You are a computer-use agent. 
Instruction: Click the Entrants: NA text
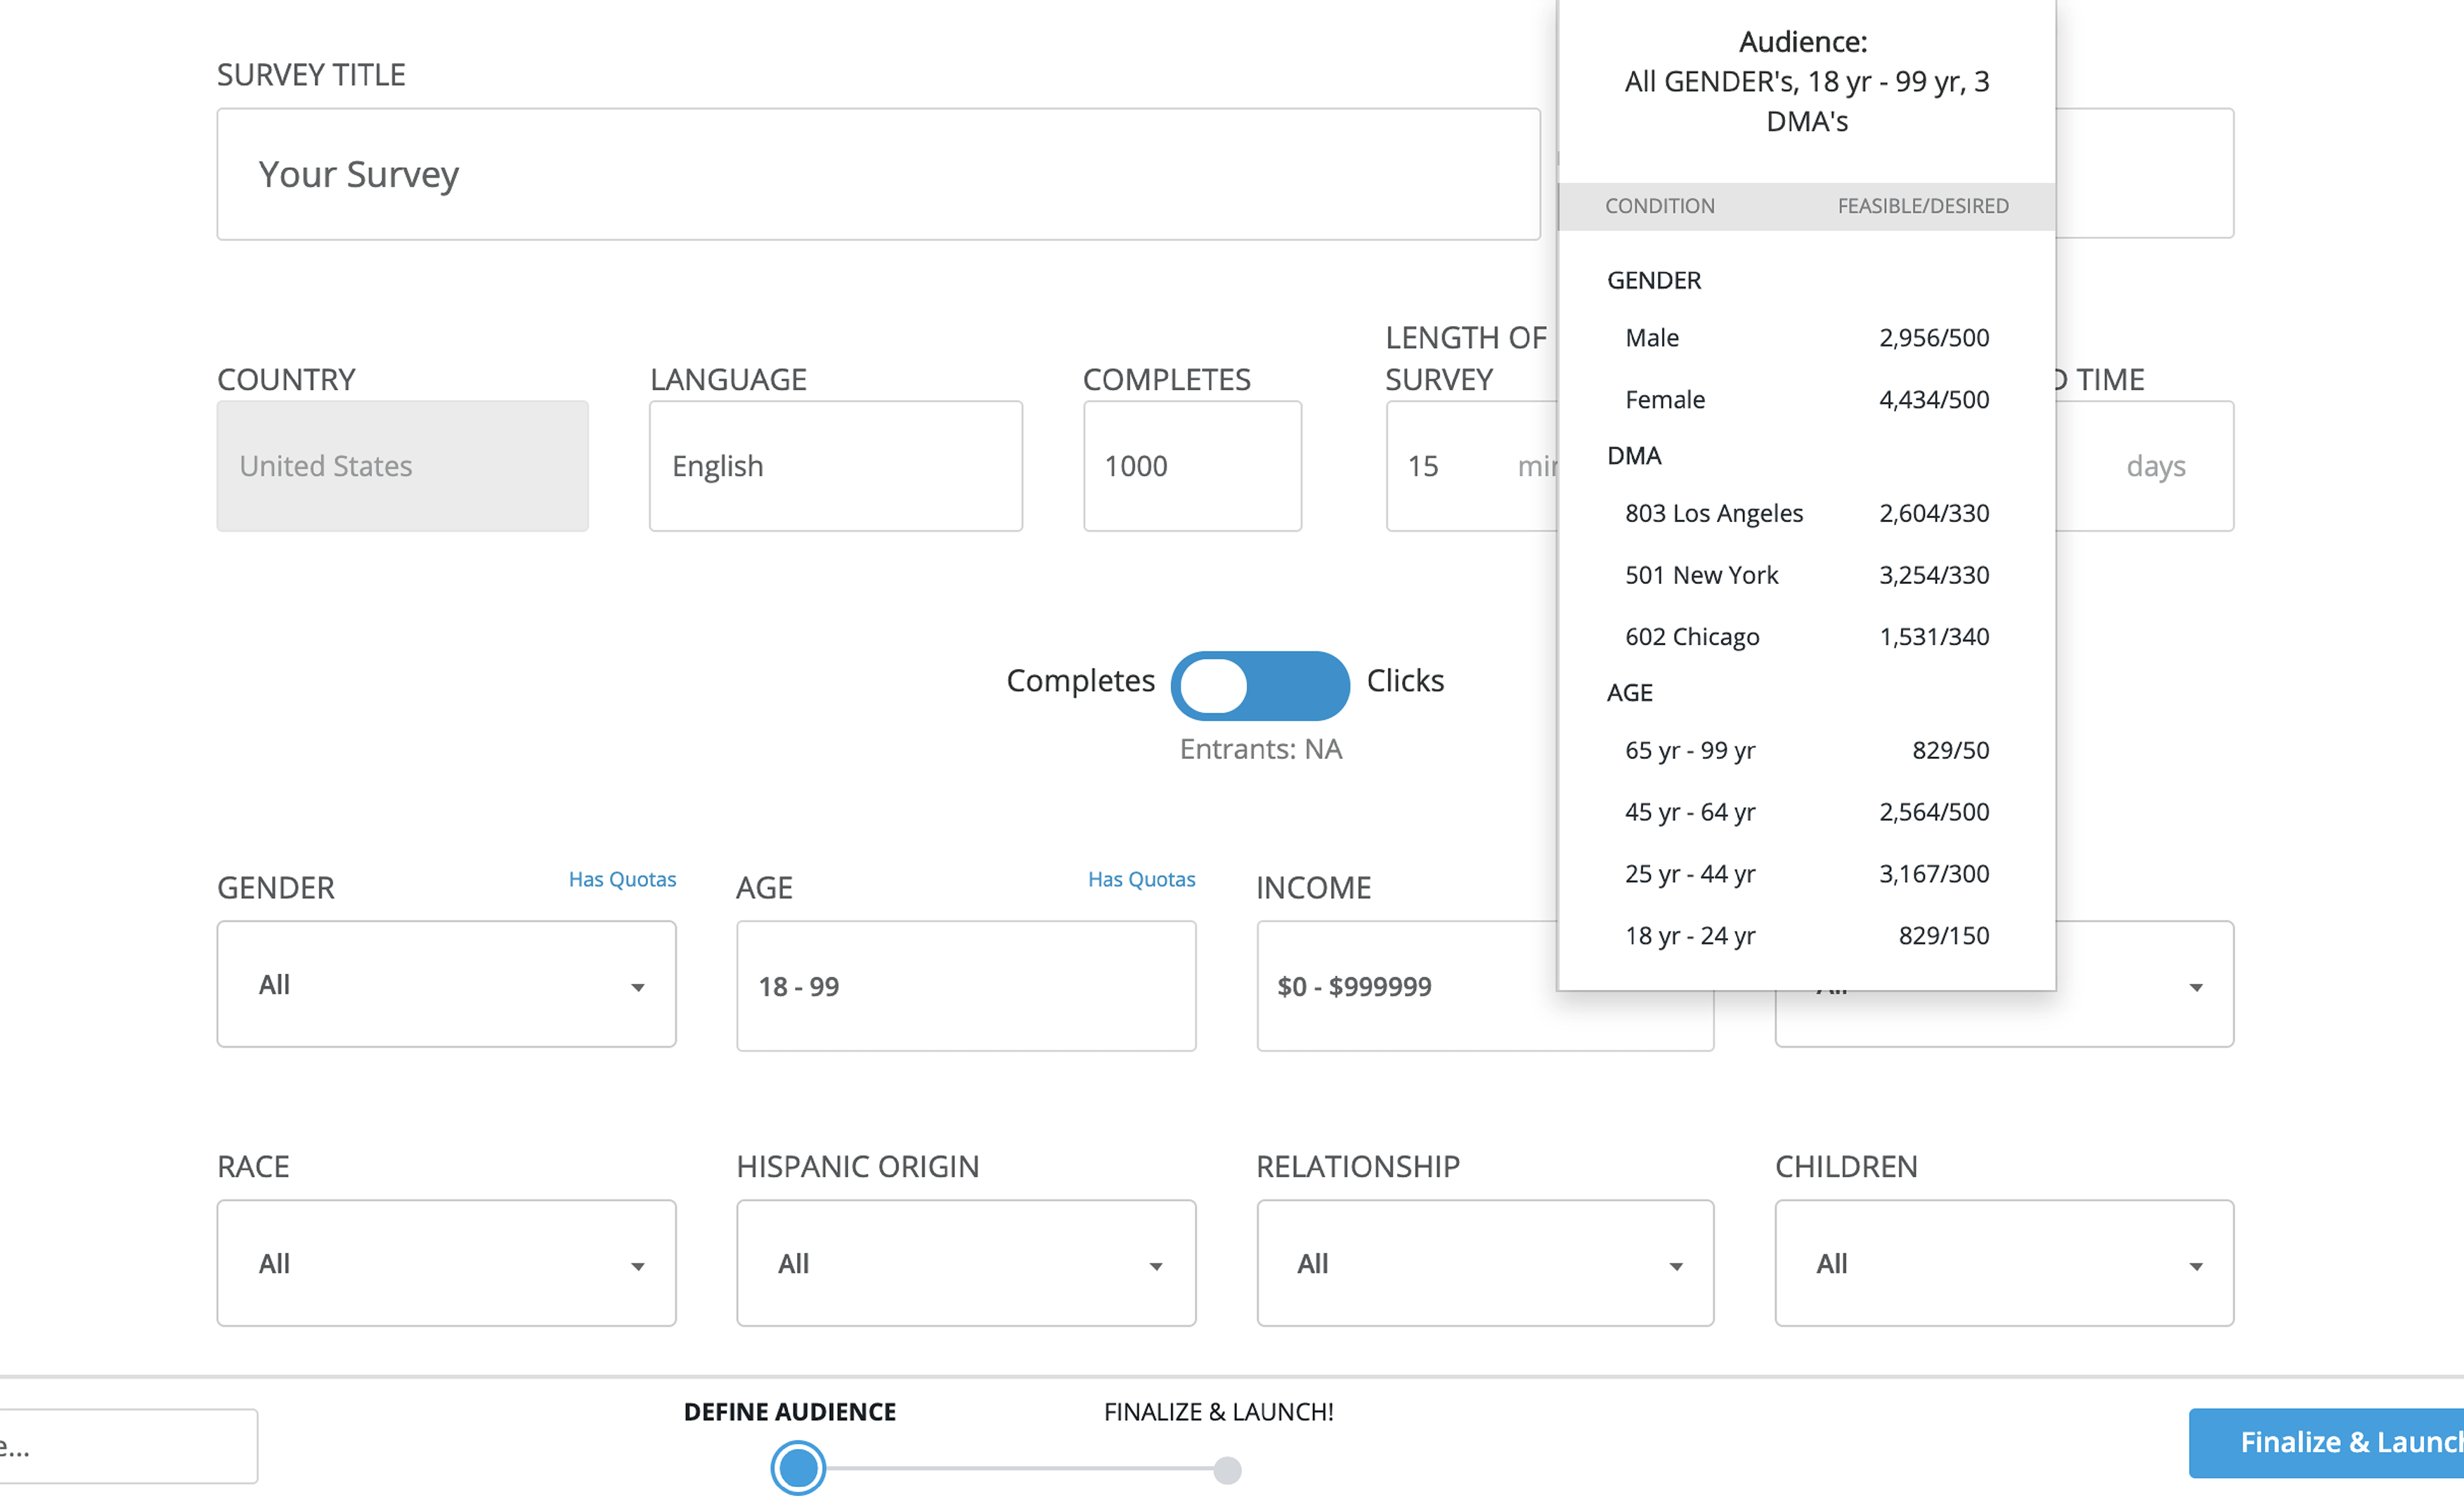[x=1260, y=749]
